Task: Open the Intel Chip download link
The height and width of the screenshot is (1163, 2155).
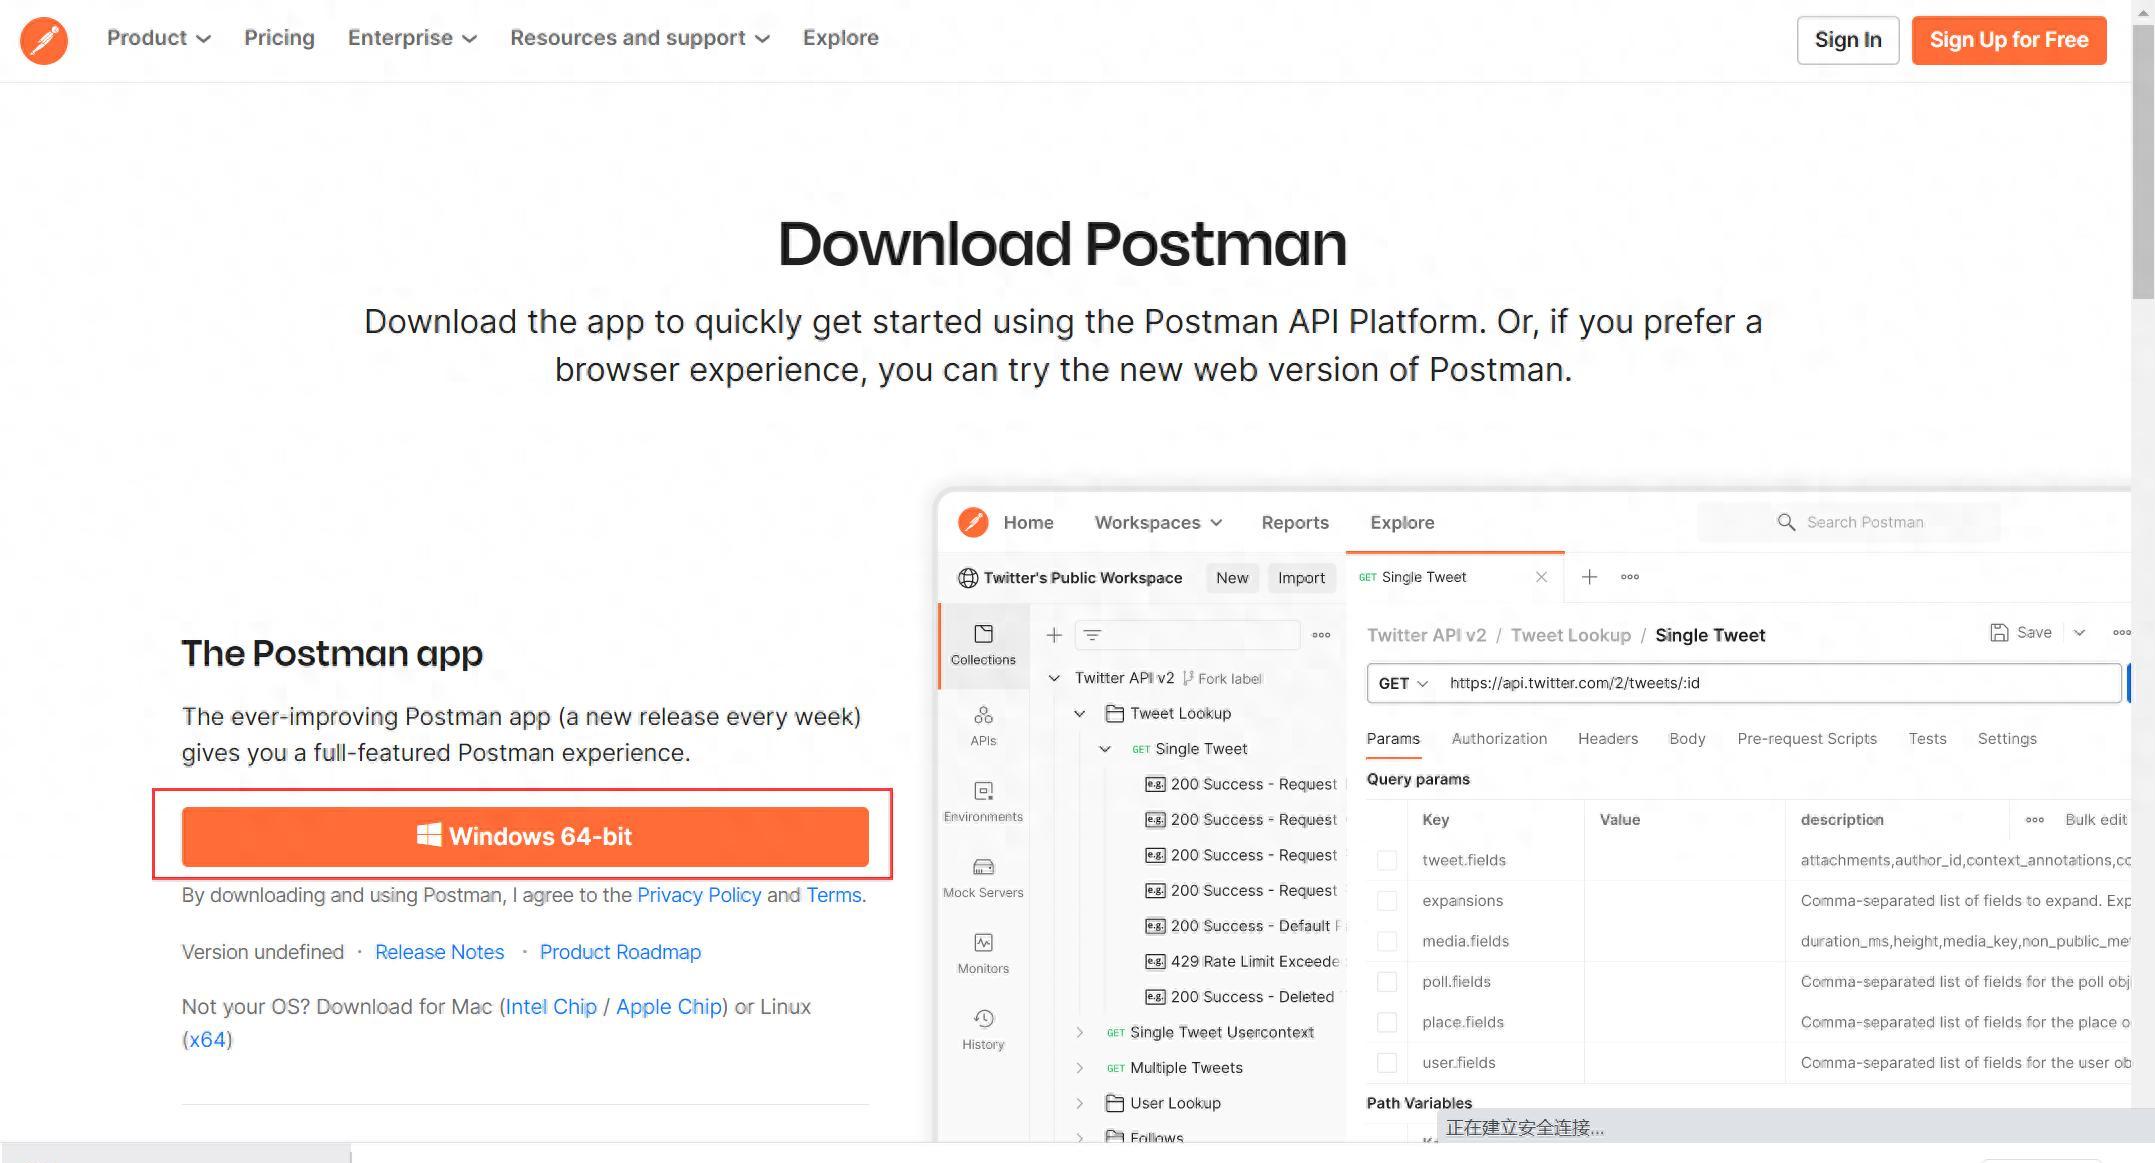Action: (551, 1007)
